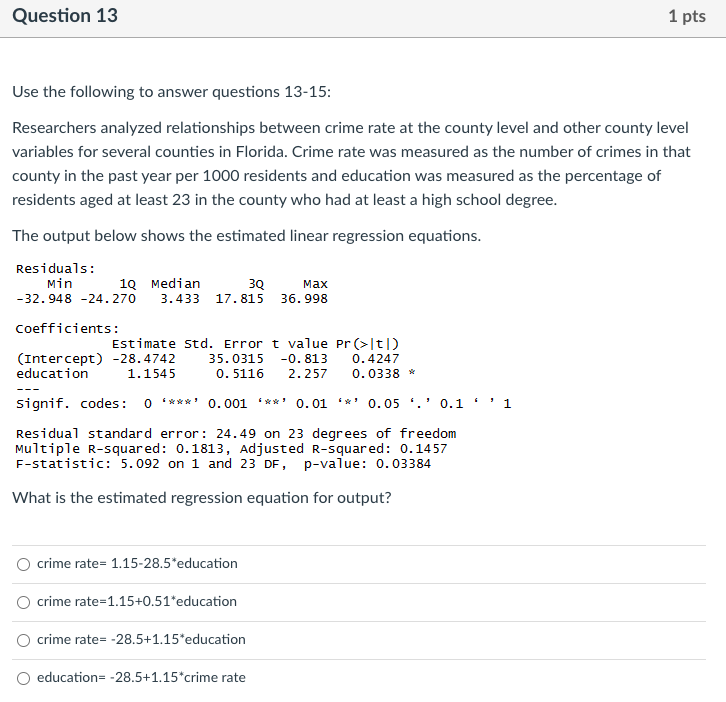
Task: Click residual Median value '3.433'
Action: pyautogui.click(x=180, y=299)
